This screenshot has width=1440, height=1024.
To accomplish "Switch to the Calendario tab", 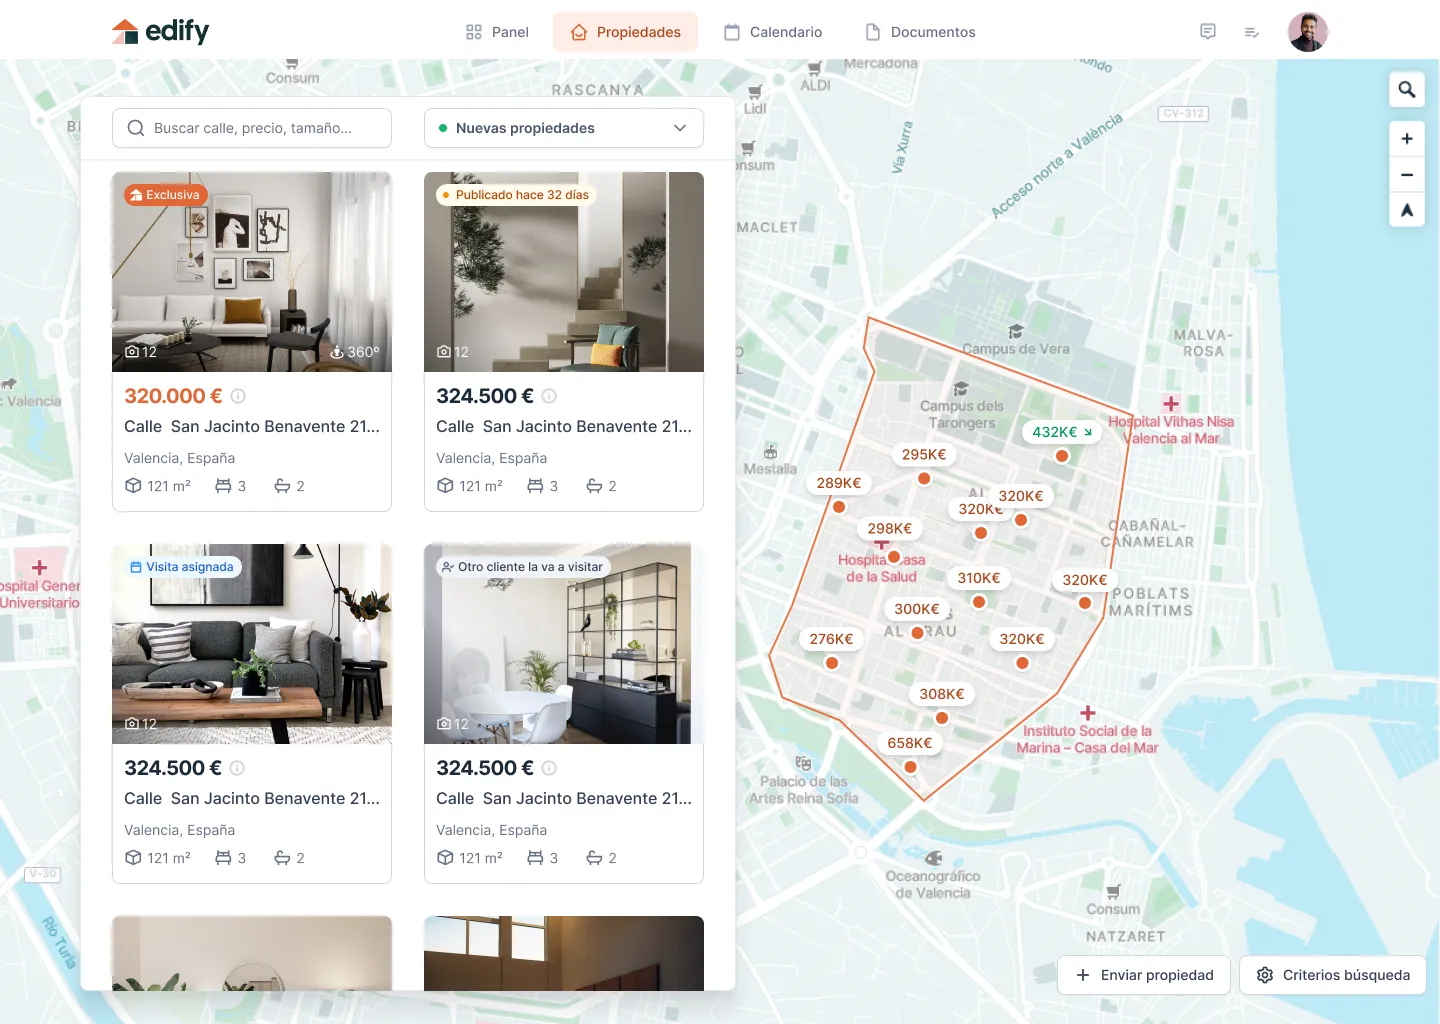I will click(x=772, y=31).
